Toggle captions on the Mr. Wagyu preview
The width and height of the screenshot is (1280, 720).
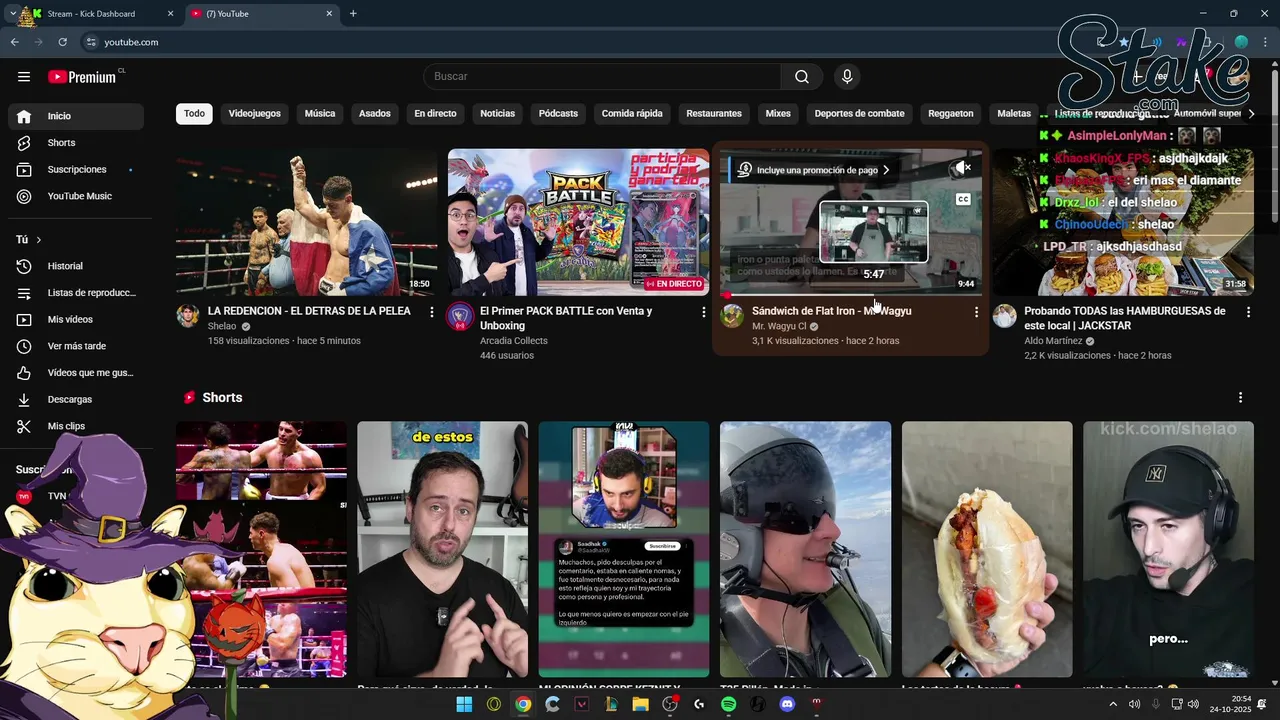point(963,199)
